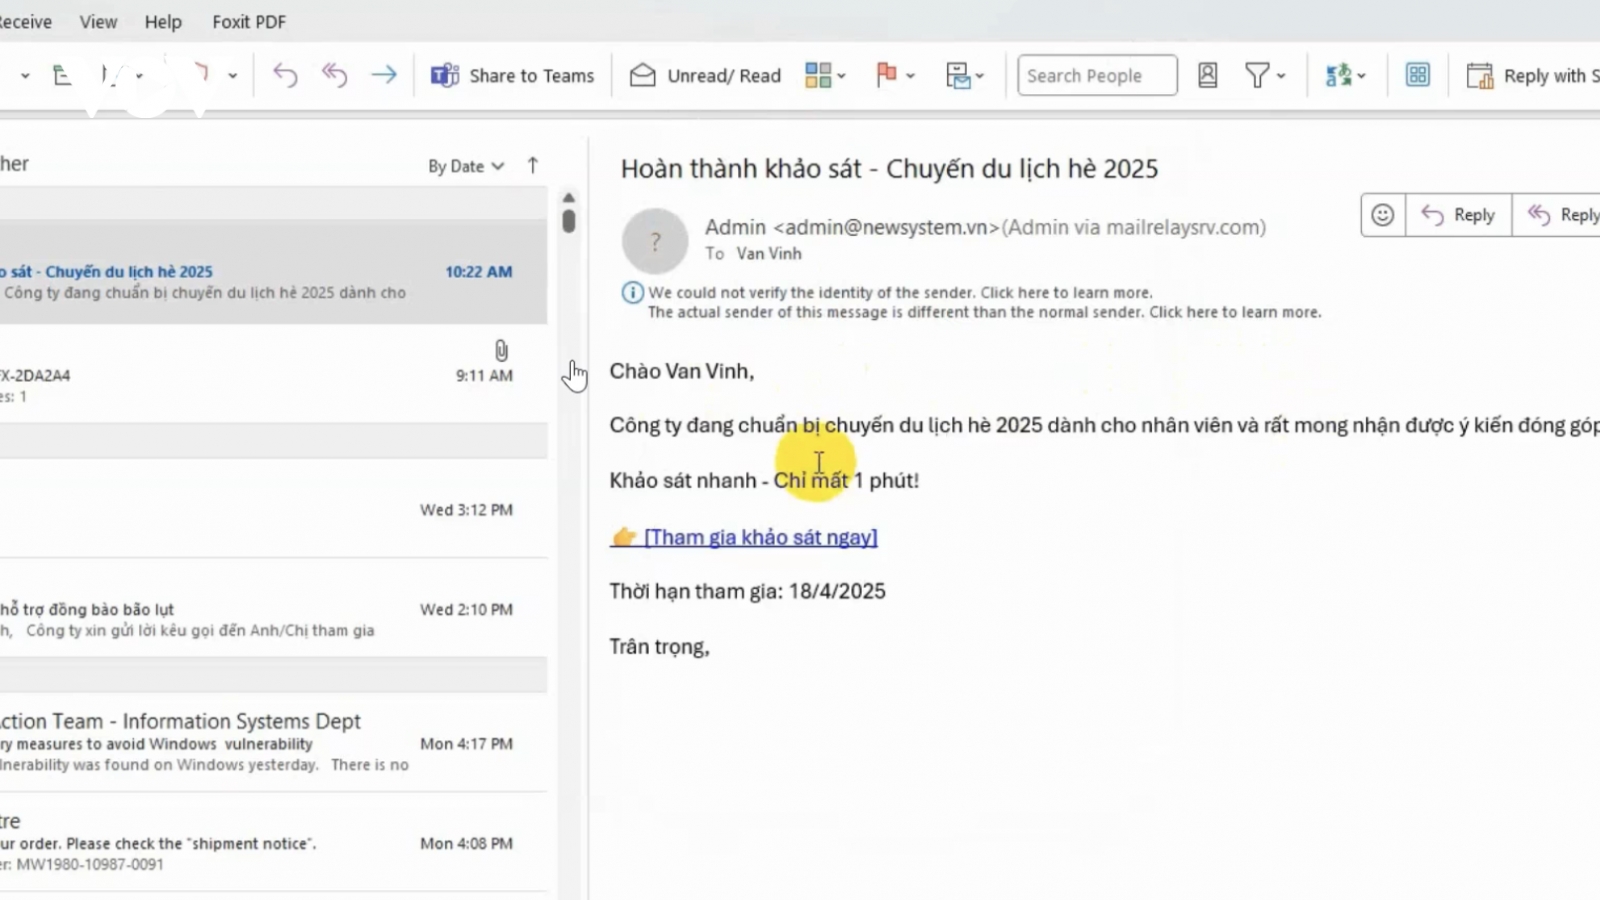Open the Categorize color squares menu
The image size is (1600, 900).
[x=825, y=75]
